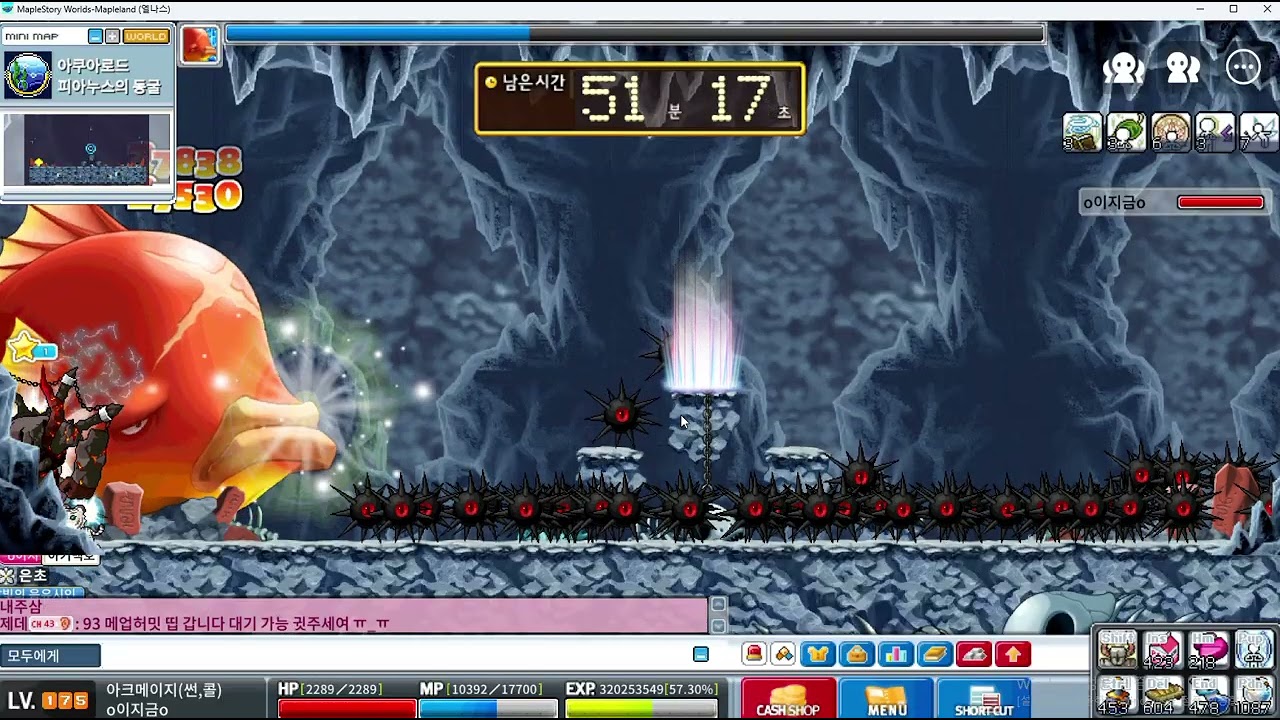
Task: Select the Pianus boss portrait icon
Action: [x=200, y=44]
